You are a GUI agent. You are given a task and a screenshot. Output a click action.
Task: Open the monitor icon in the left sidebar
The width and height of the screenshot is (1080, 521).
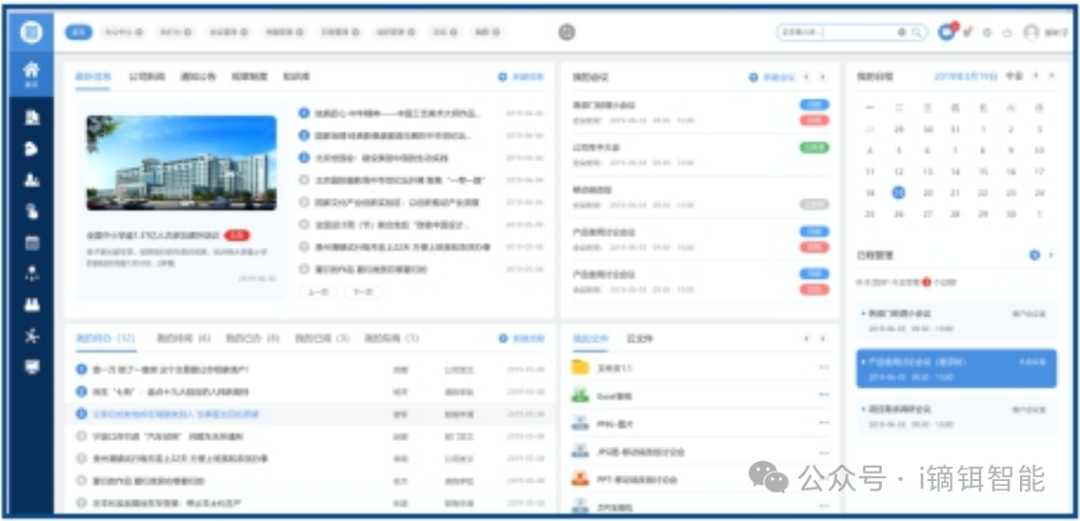point(32,367)
